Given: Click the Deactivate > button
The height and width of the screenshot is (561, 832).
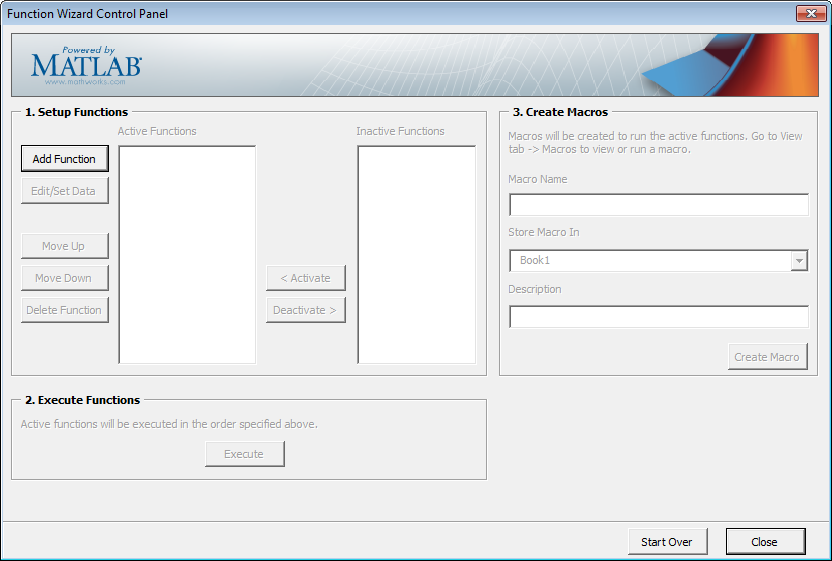Looking at the screenshot, I should (x=306, y=309).
